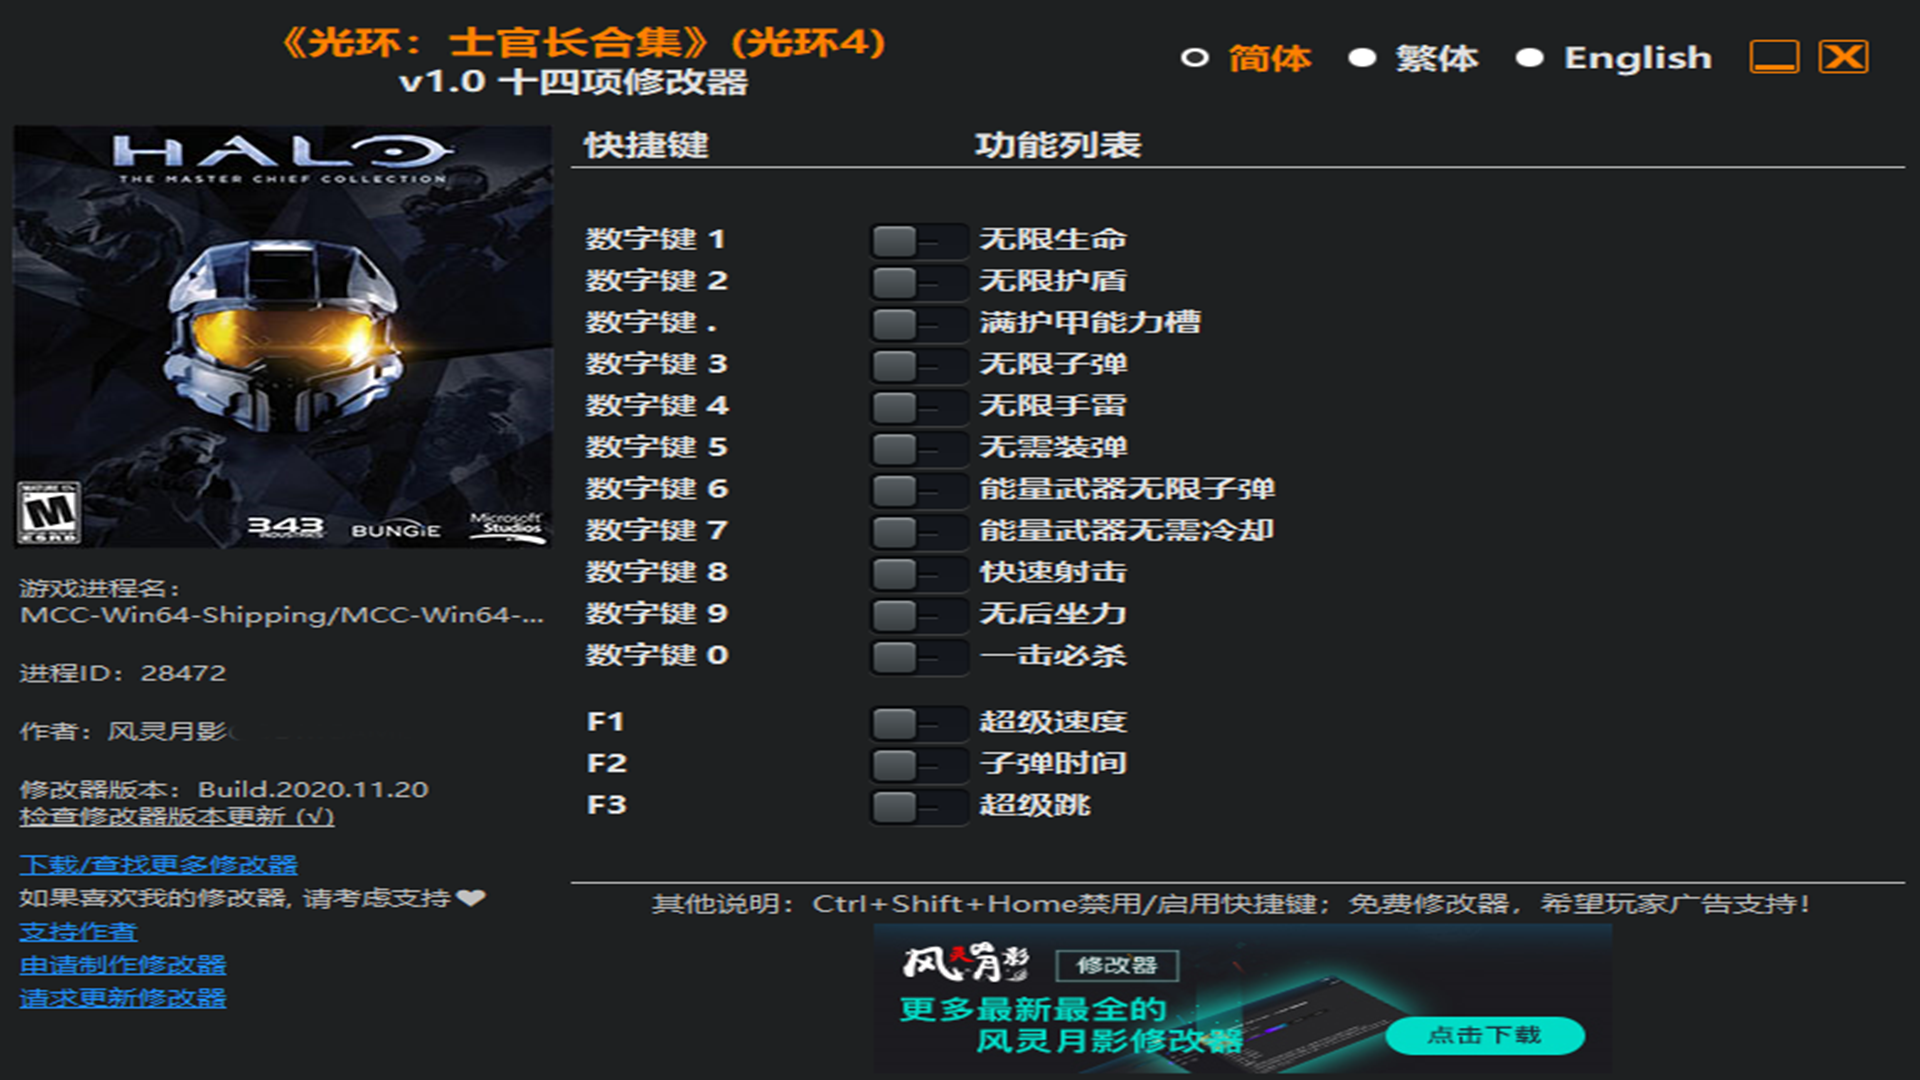This screenshot has height=1080, width=1920.
Task: Click 点击下载 button in ad banner
Action: pos(1484,1035)
